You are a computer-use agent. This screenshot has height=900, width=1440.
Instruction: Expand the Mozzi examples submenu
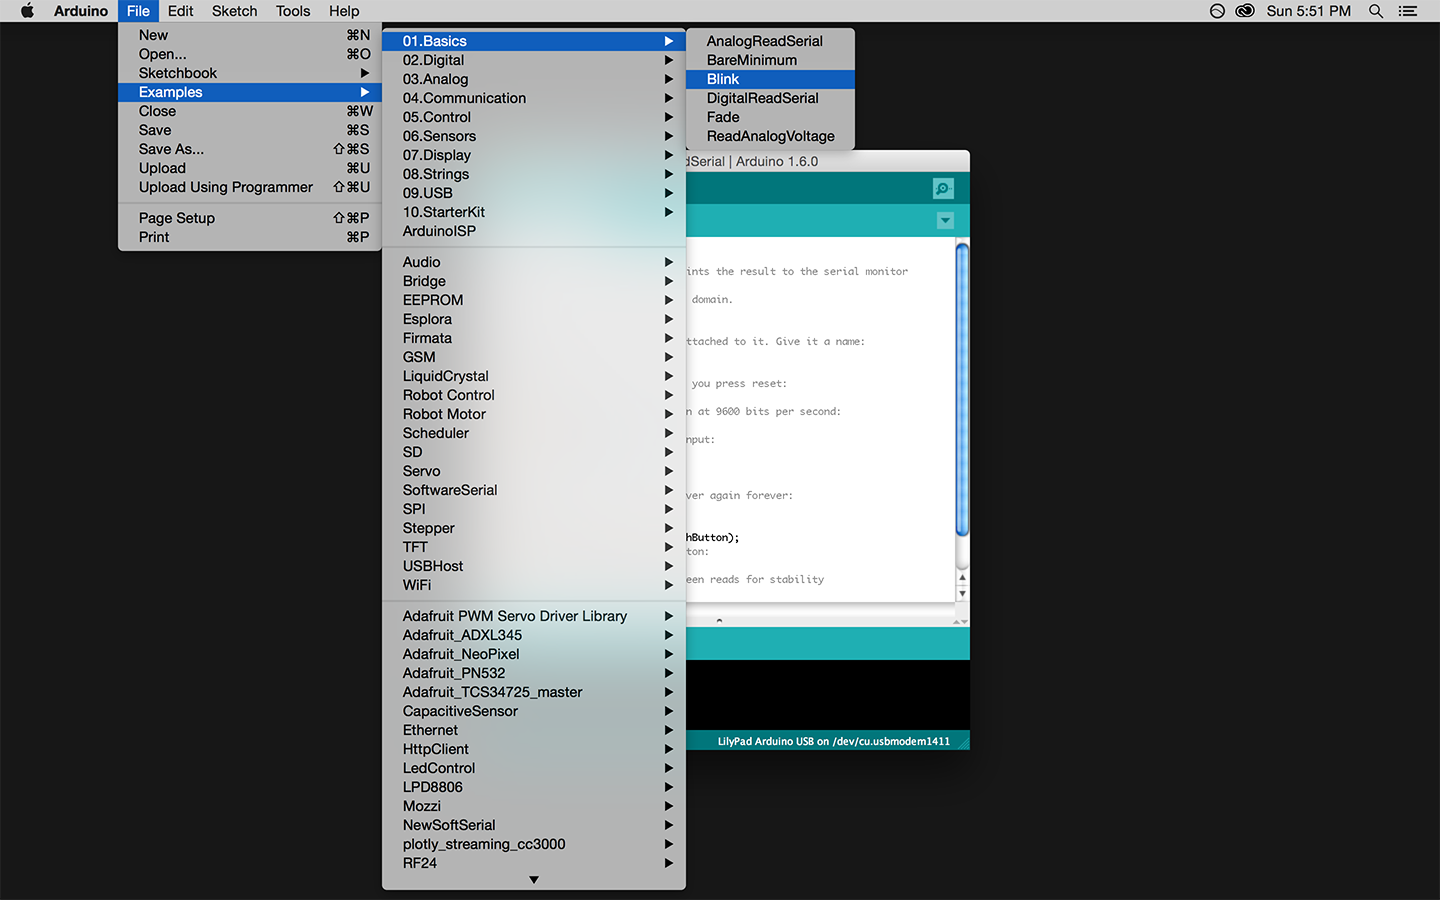534,806
